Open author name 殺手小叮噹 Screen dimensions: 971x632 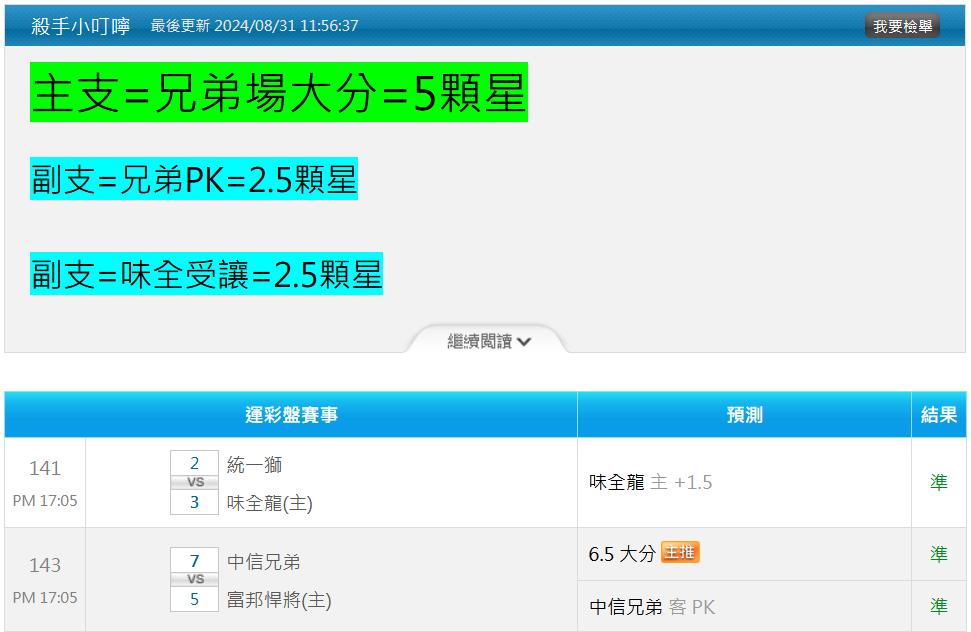81,26
